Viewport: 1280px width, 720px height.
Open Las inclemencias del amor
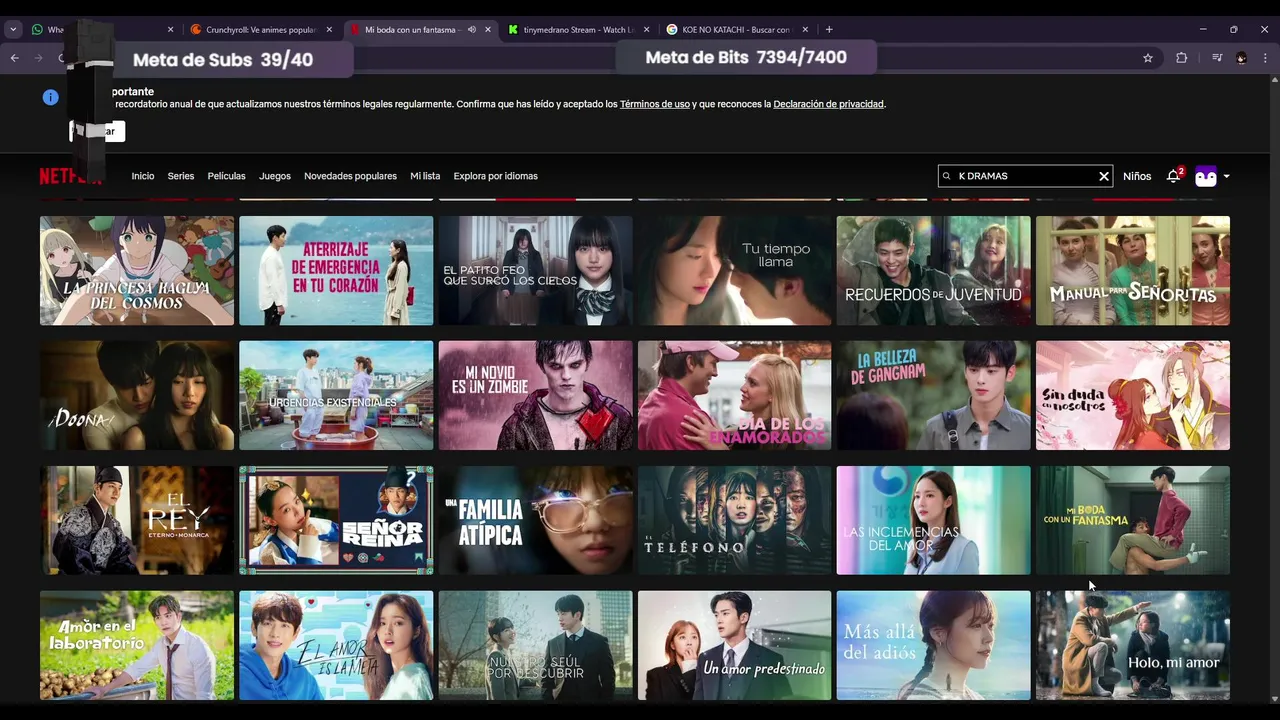pos(933,521)
